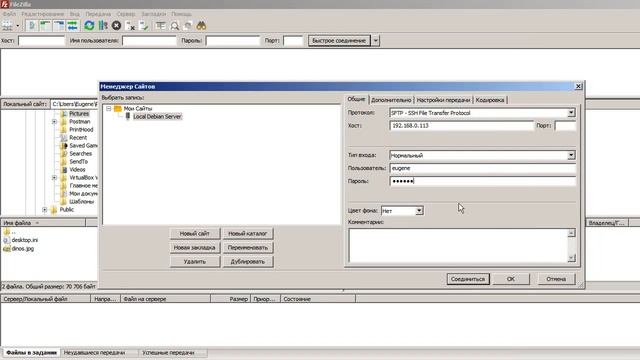The height and width of the screenshot is (360, 640).
Task: Open the Передача menu
Action: coord(98,14)
